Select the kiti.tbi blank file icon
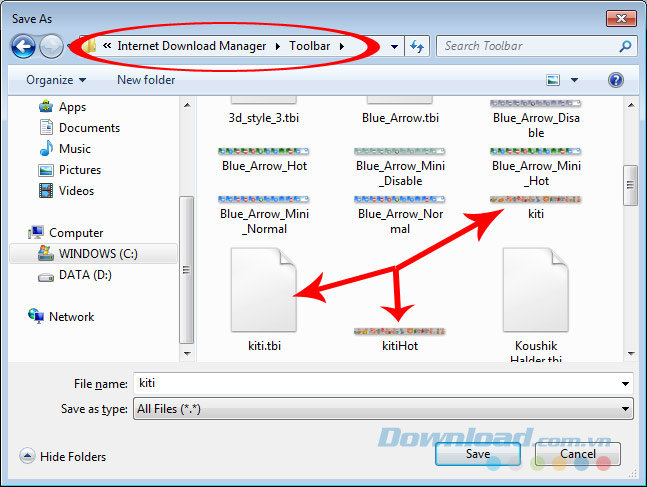 264,290
